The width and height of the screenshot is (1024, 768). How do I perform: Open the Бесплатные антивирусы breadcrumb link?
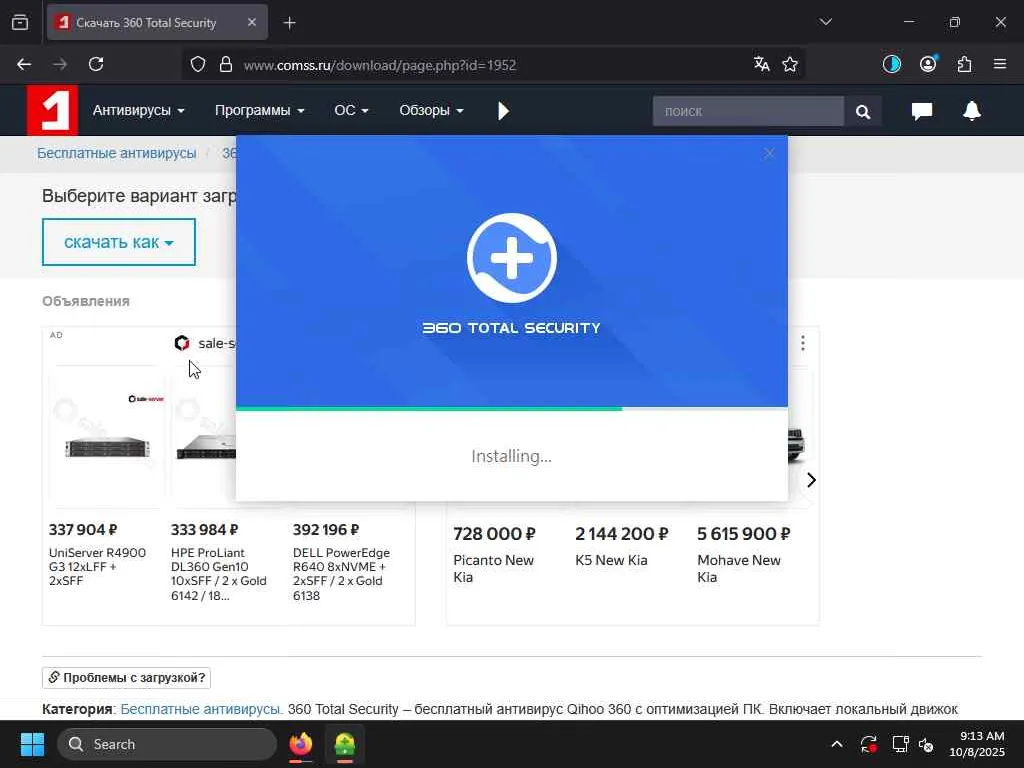pyautogui.click(x=116, y=153)
